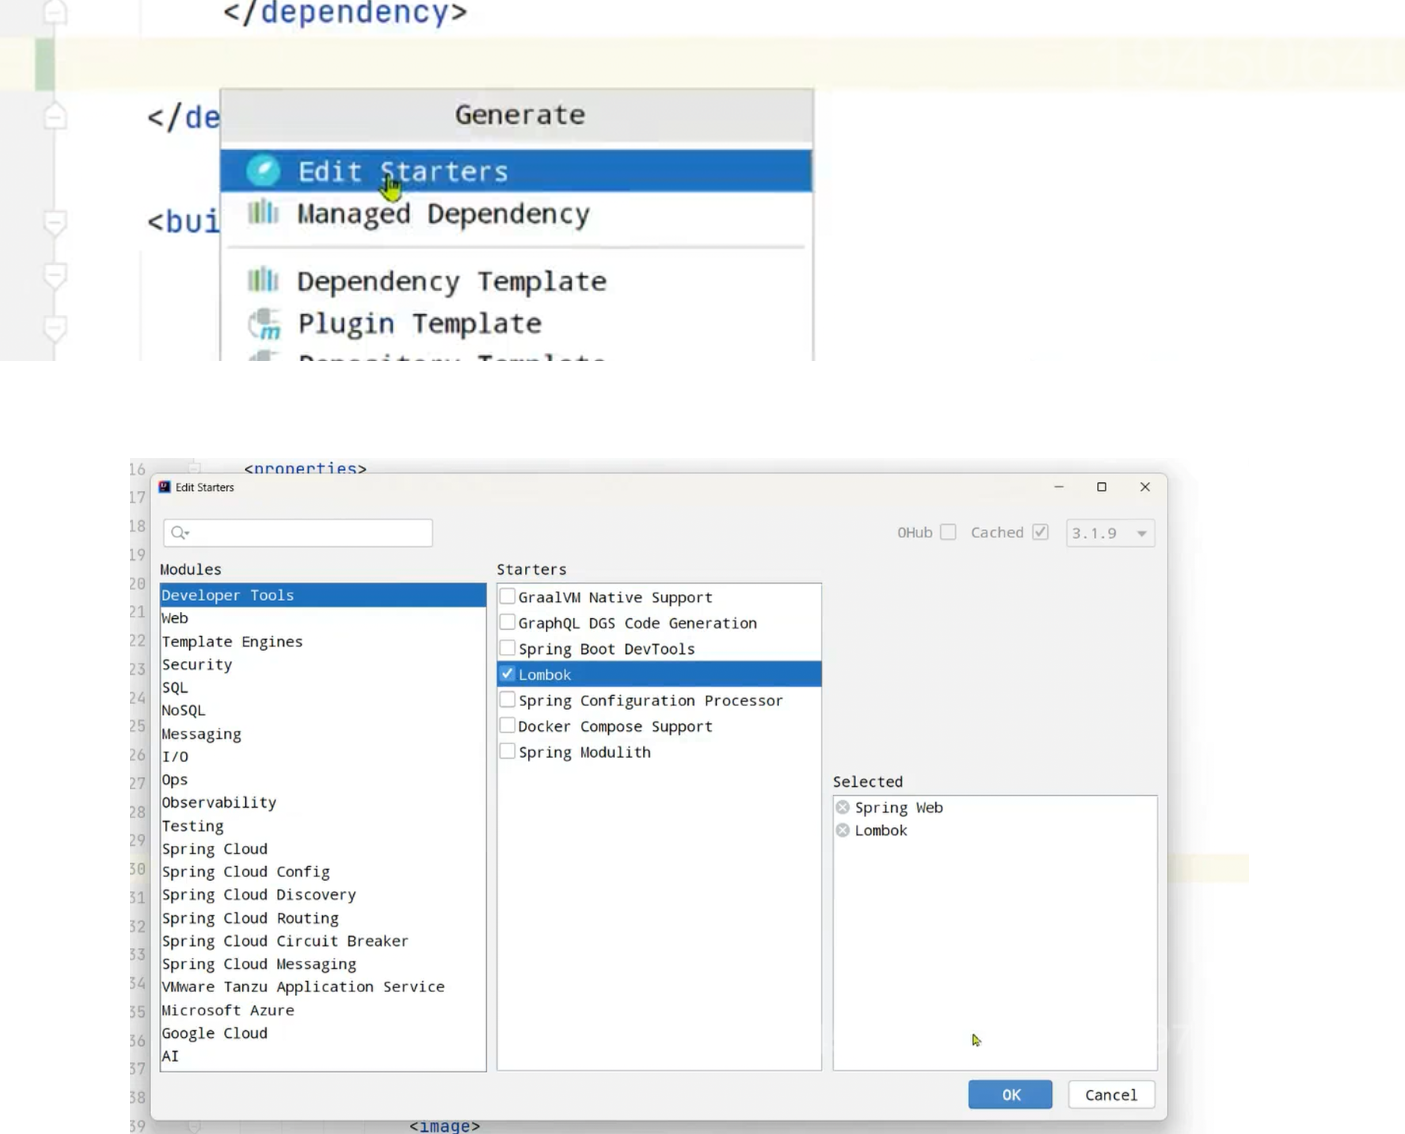The width and height of the screenshot is (1405, 1134).
Task: Select Edit Starters in Generate menu
Action: [516, 171]
